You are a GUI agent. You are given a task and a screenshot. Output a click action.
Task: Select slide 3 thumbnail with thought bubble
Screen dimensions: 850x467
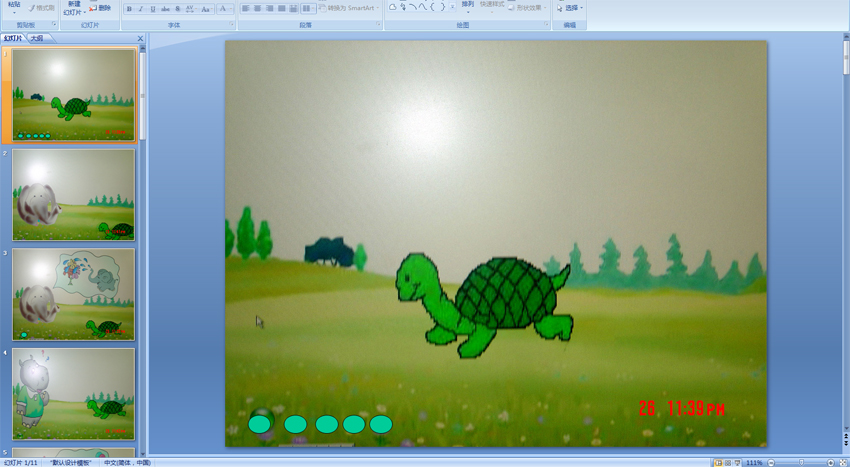(x=74, y=295)
